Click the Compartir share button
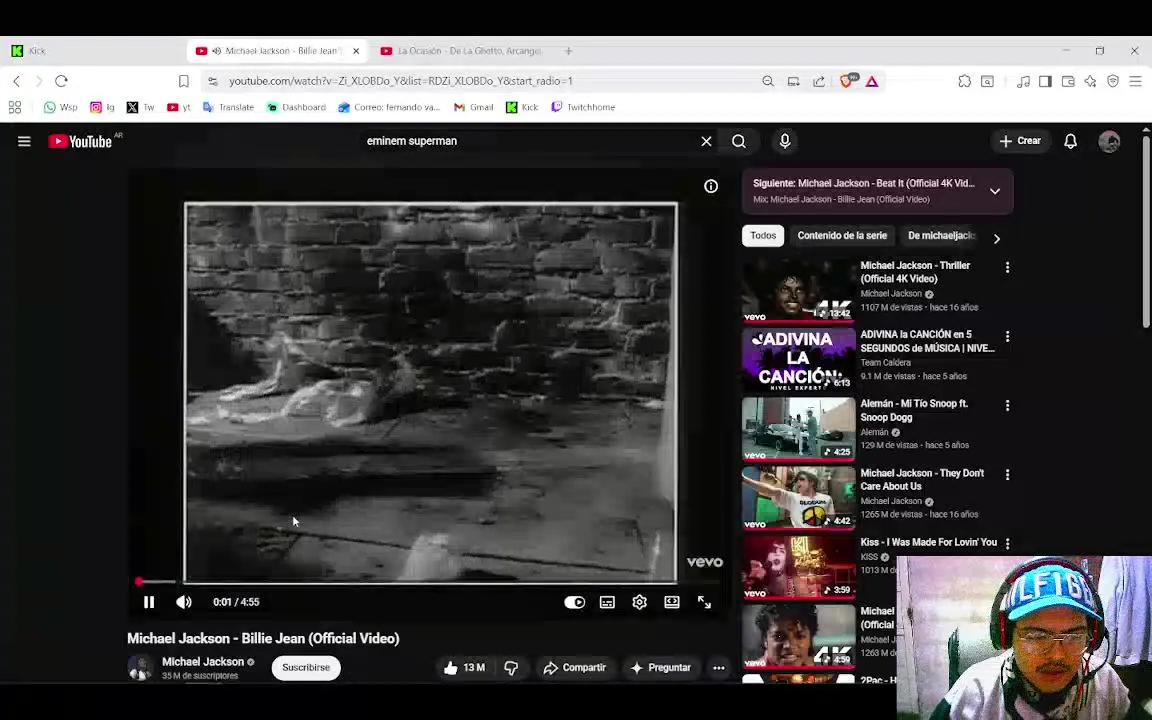The height and width of the screenshot is (720, 1152). click(575, 668)
